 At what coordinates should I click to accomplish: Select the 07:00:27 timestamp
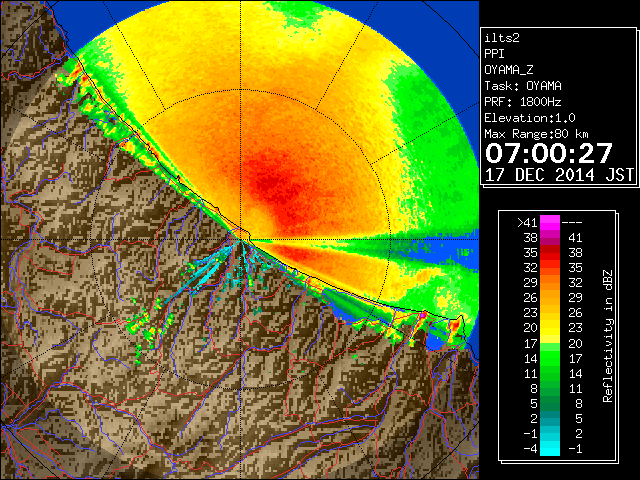click(x=549, y=153)
